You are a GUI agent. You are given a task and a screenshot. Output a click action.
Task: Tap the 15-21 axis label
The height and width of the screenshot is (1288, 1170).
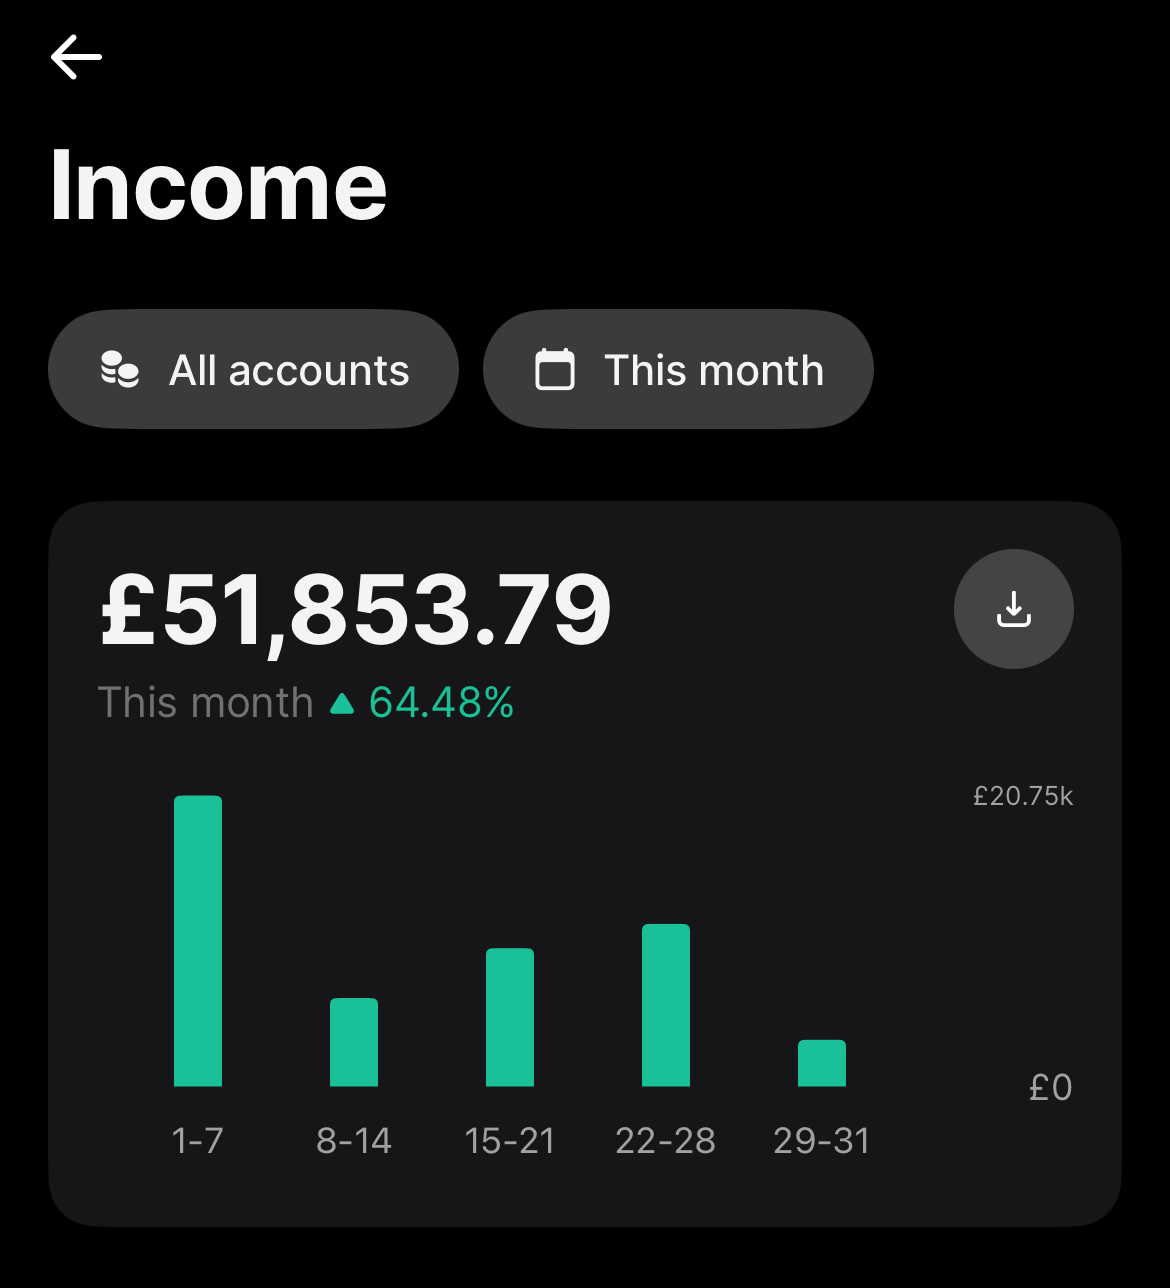click(510, 1141)
